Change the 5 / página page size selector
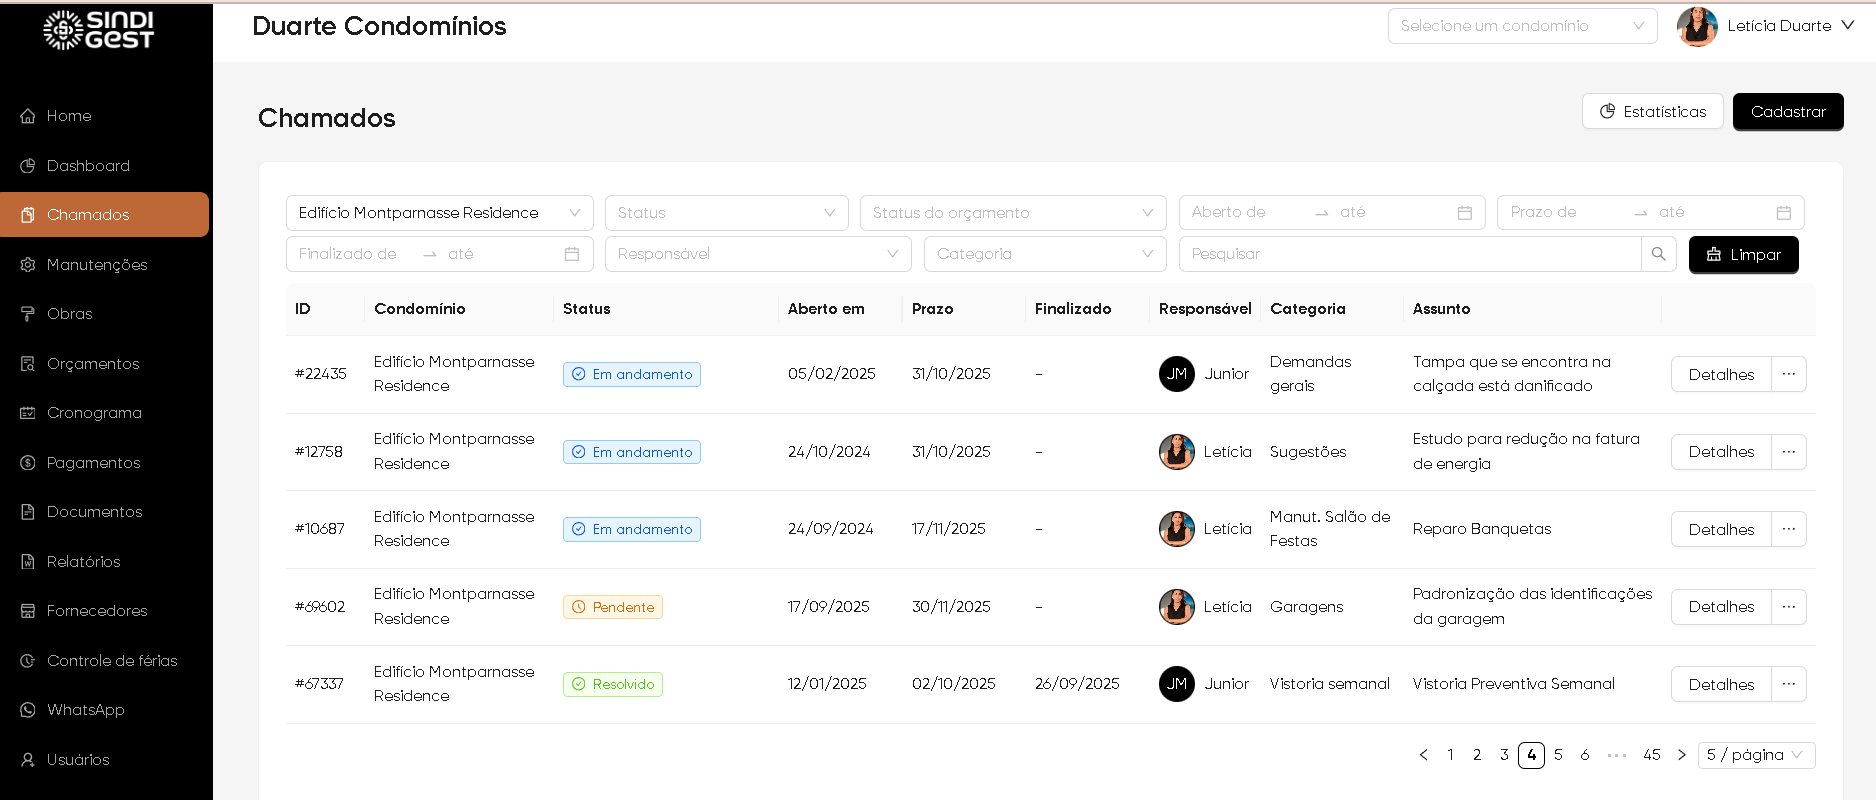 pos(1755,755)
